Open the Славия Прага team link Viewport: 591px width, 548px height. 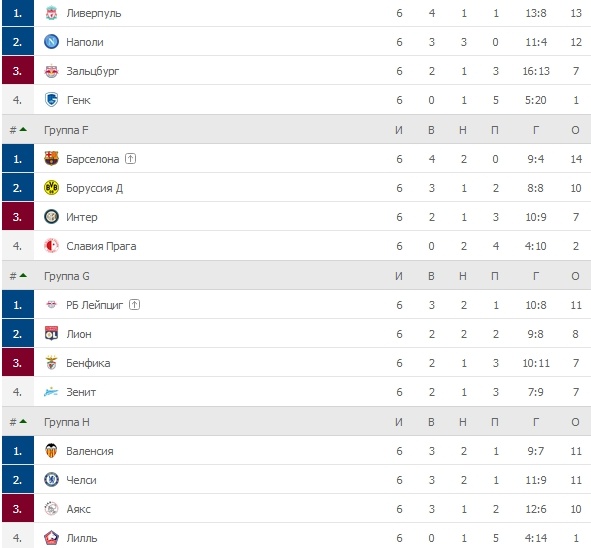[101, 246]
